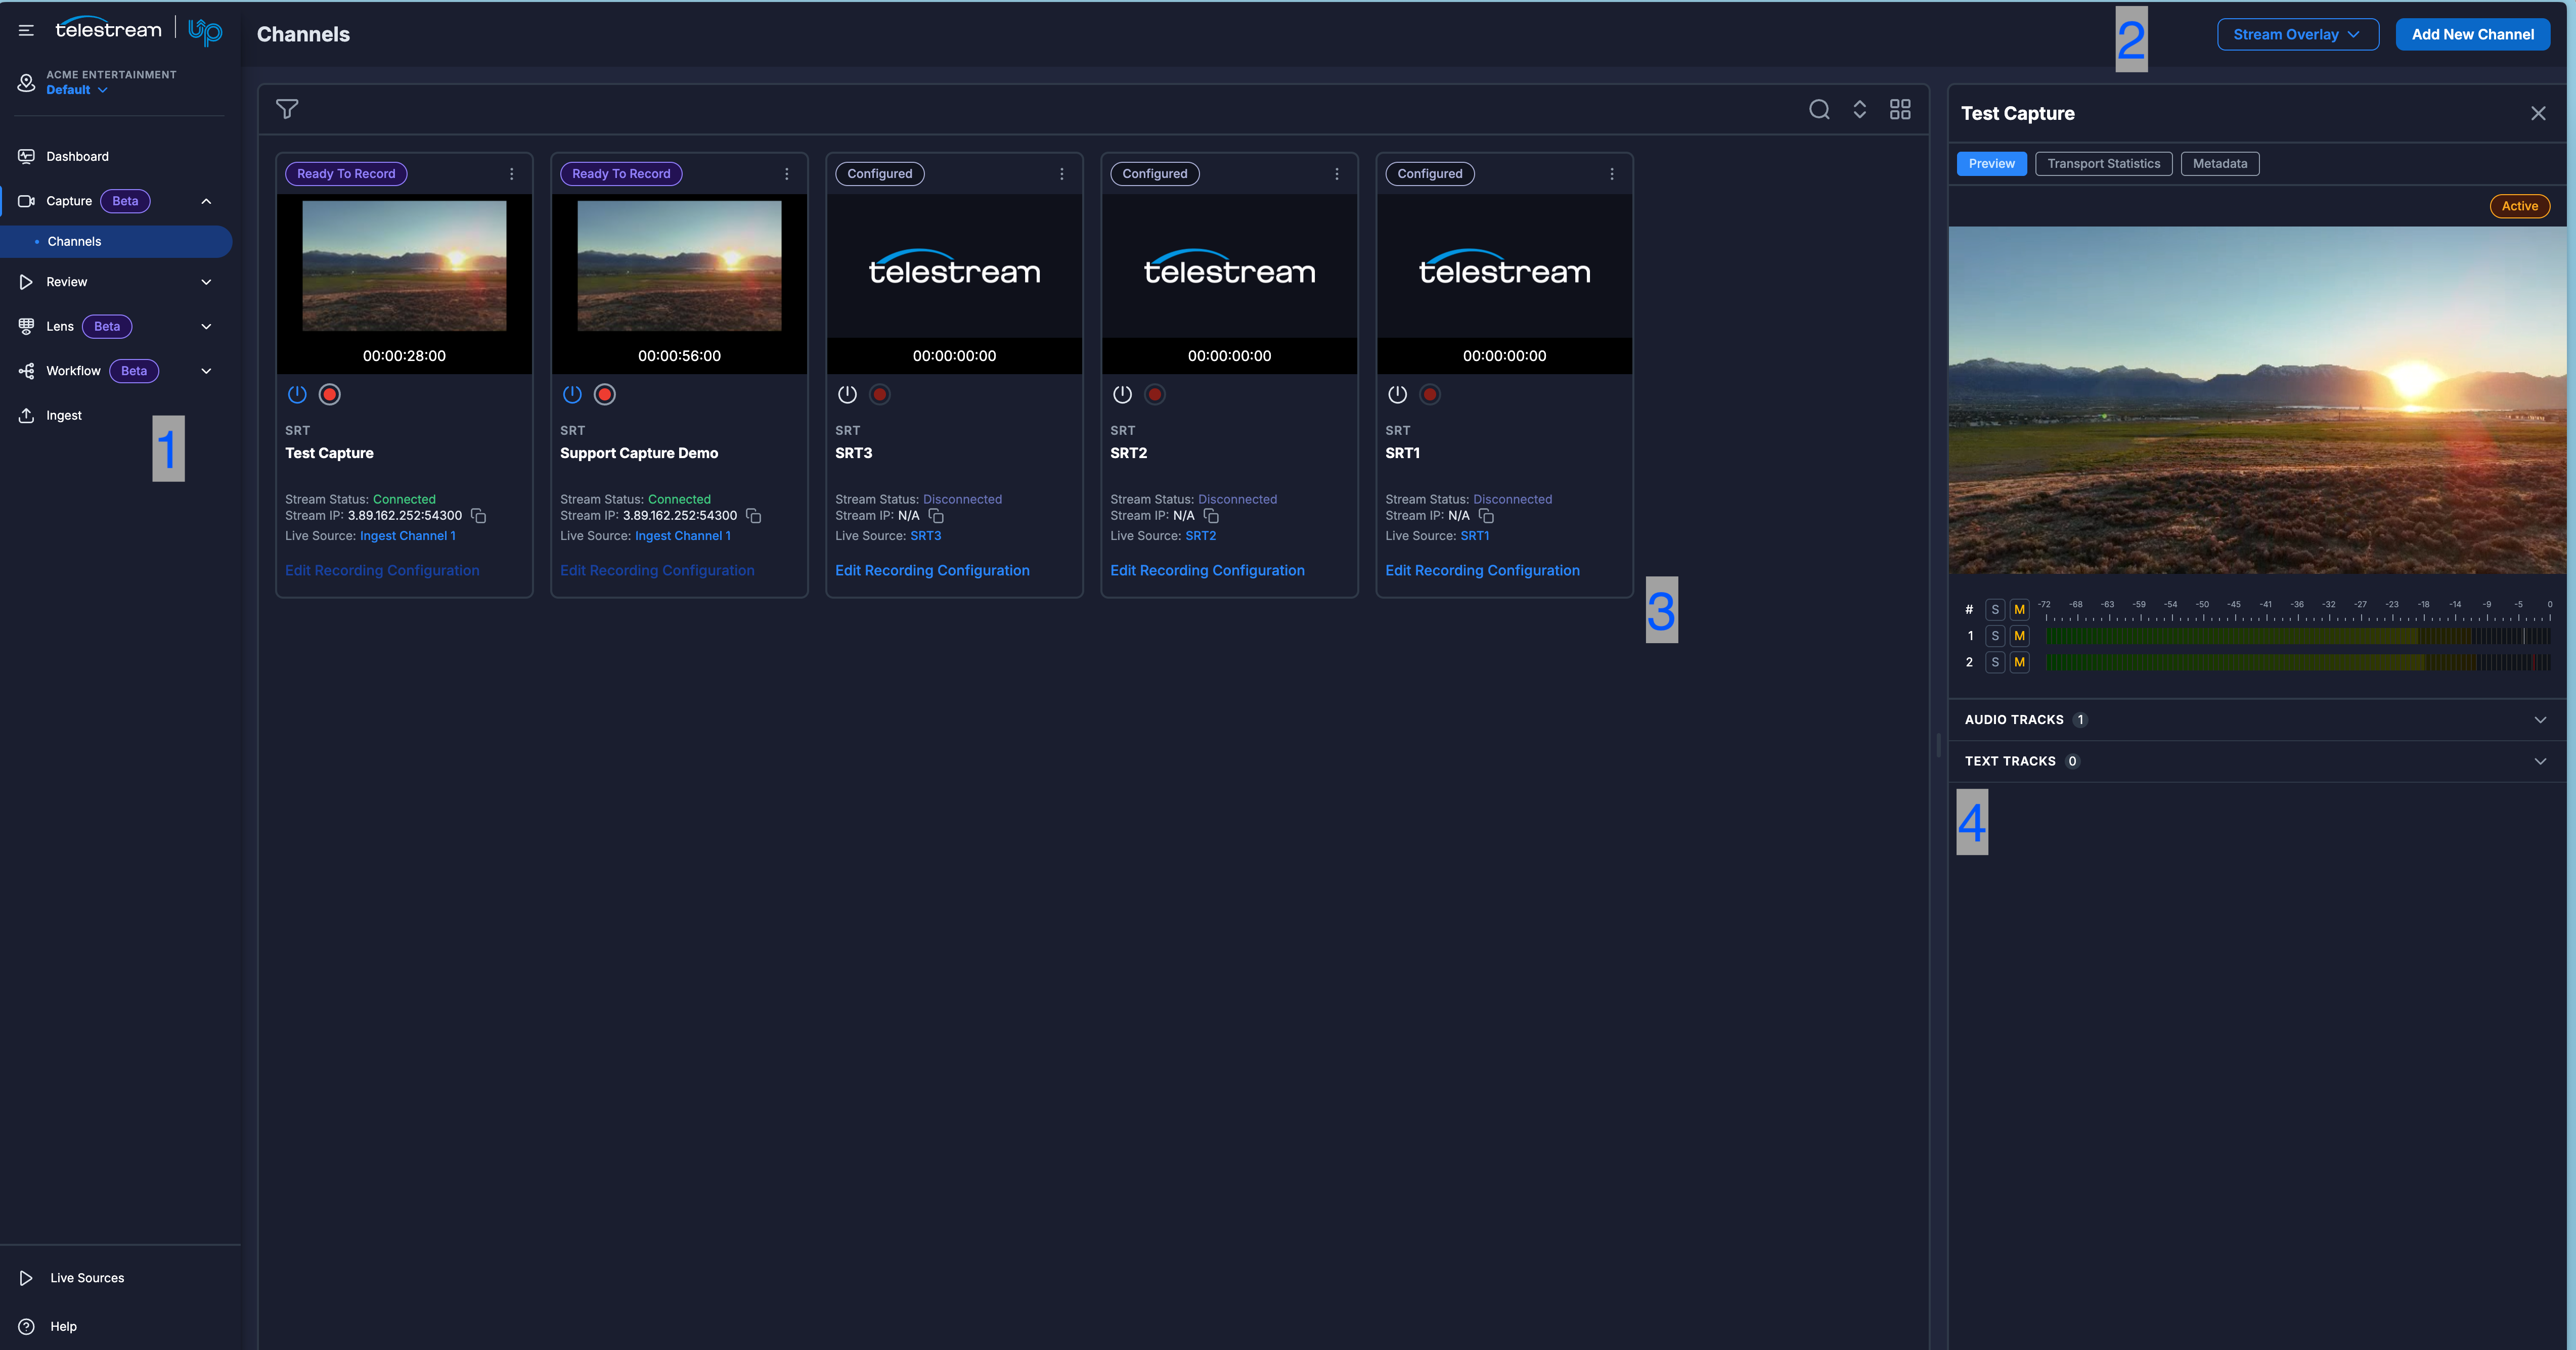Copy SRT3 stream IP
2576x1350 pixels.
pos(936,516)
